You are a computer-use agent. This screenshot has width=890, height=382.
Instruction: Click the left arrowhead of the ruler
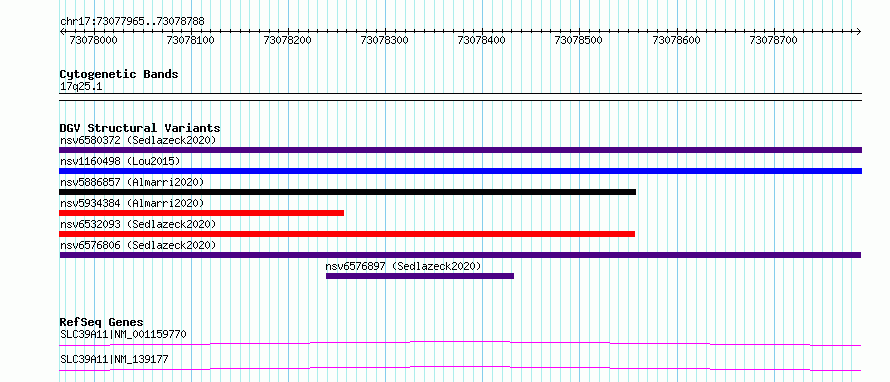(x=62, y=31)
